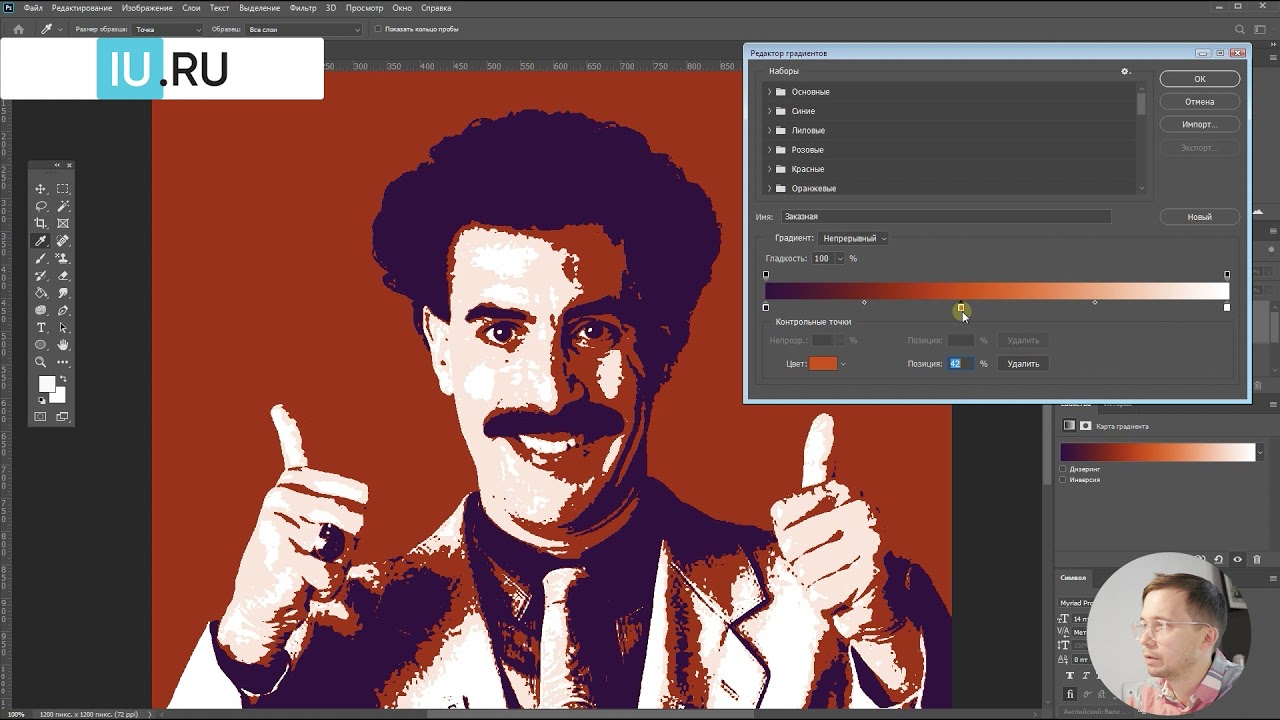The height and width of the screenshot is (720, 1280).
Task: Click the Новый button
Action: (1200, 216)
